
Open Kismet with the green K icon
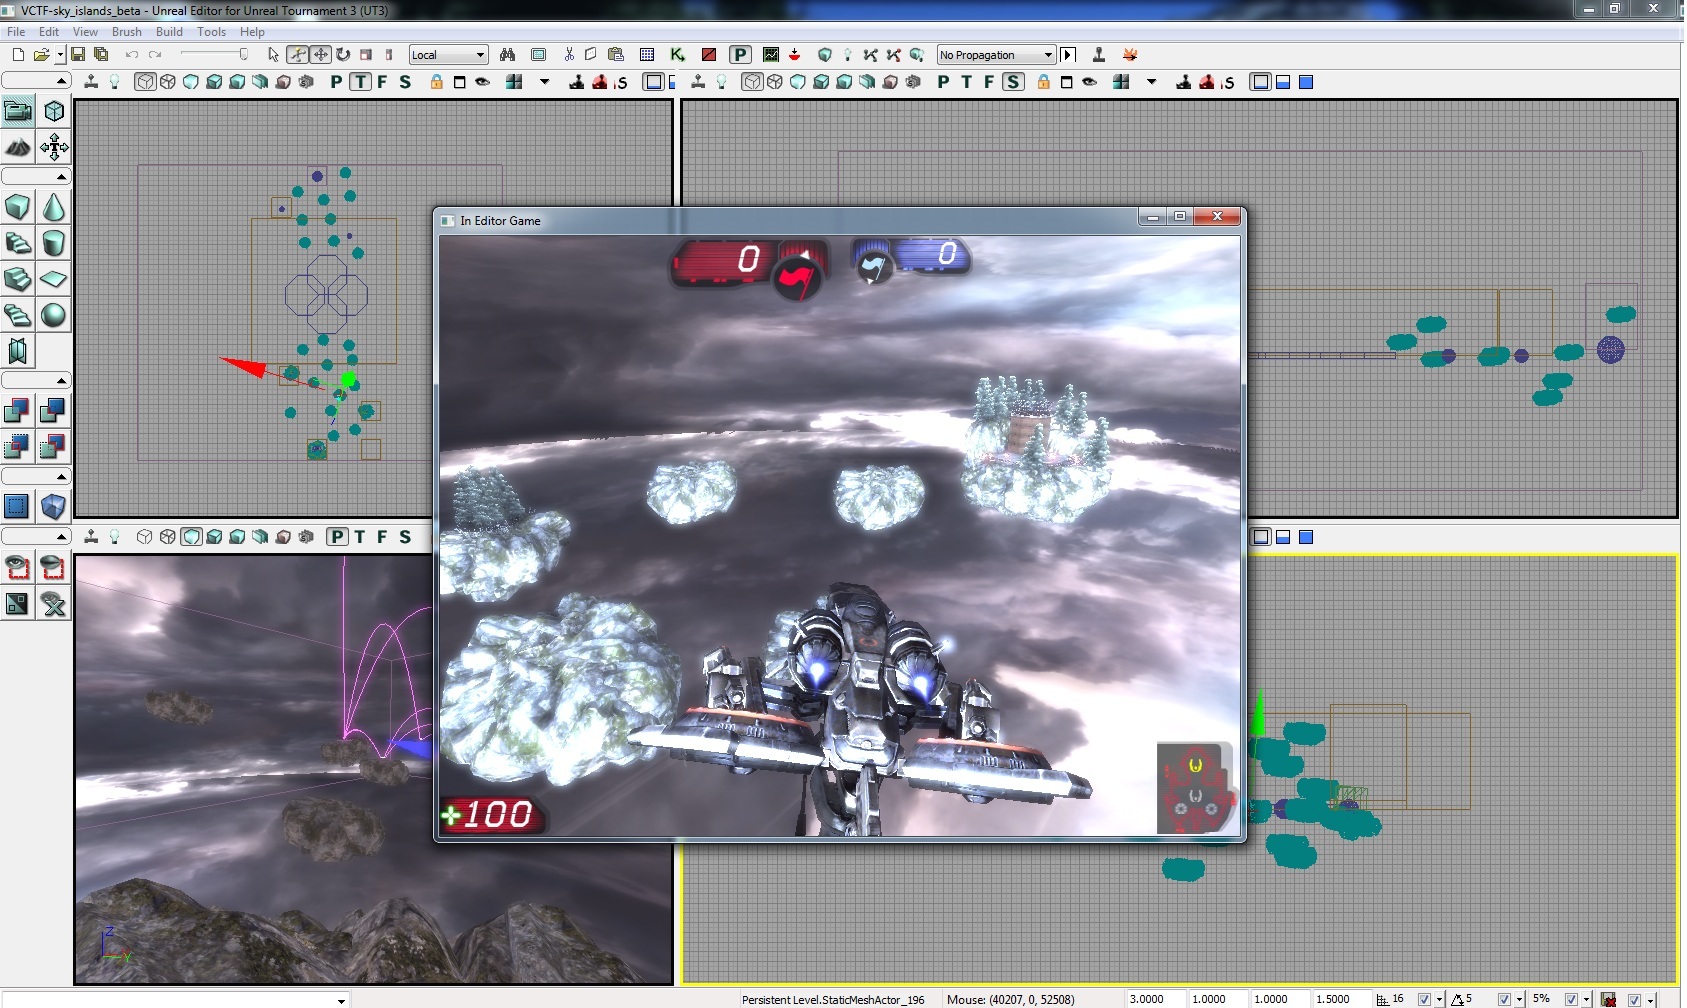pos(678,55)
